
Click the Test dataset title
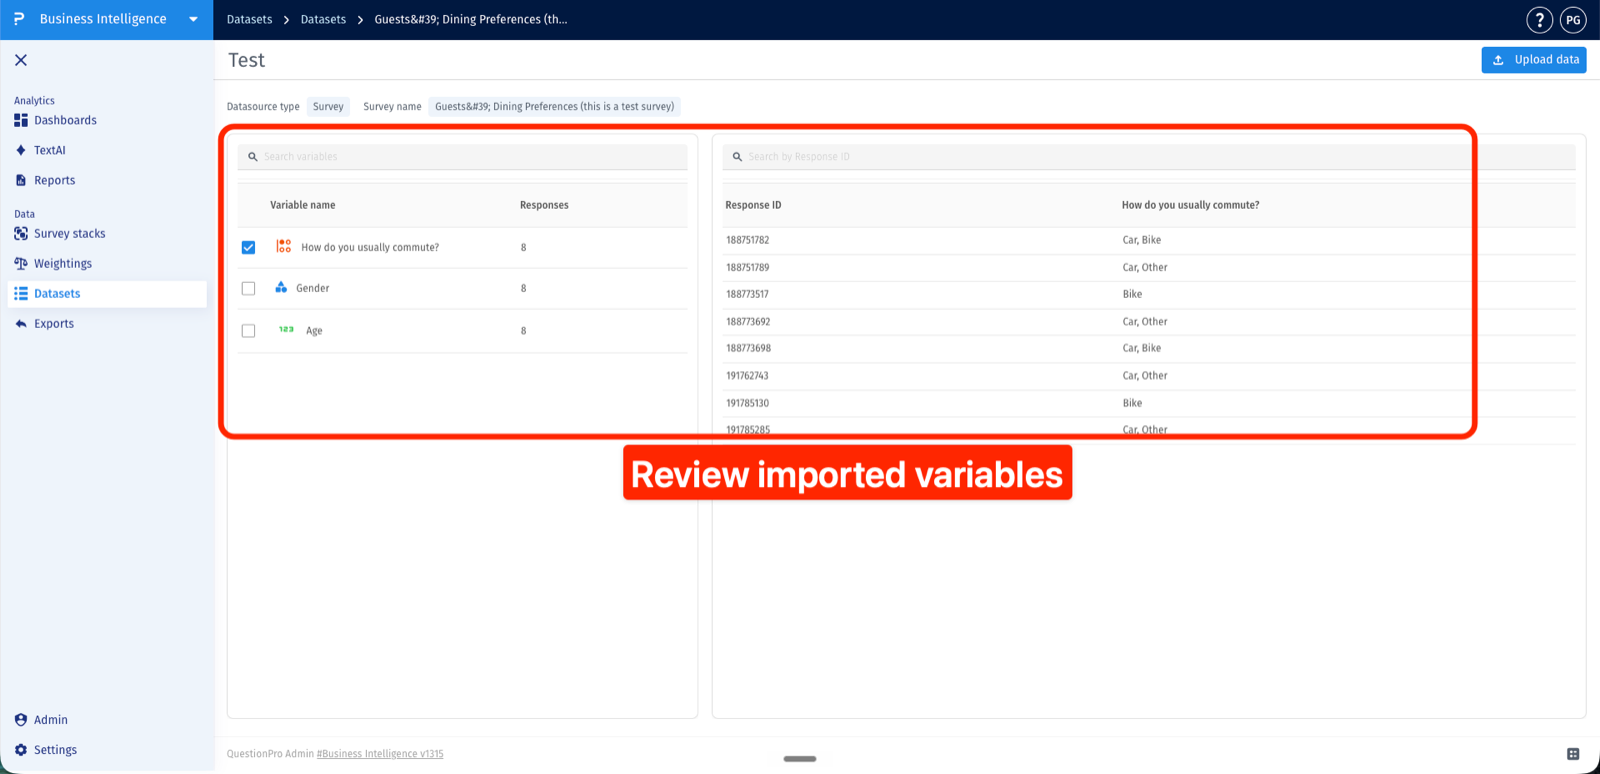[246, 60]
